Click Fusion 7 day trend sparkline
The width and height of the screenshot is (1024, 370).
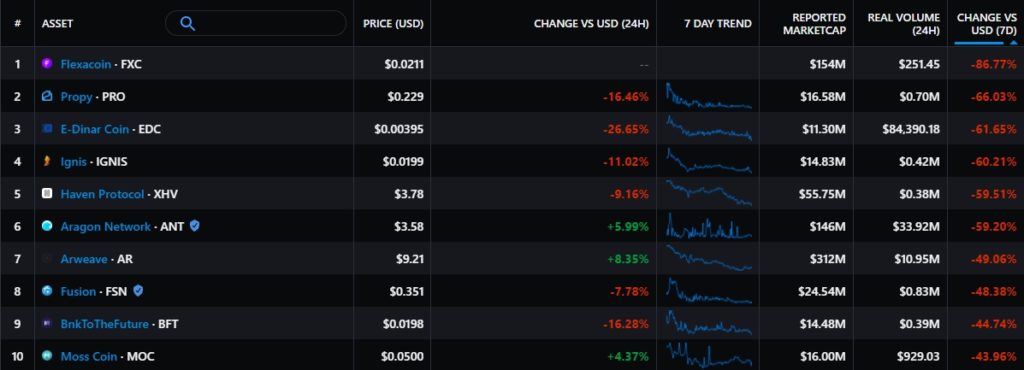709,290
